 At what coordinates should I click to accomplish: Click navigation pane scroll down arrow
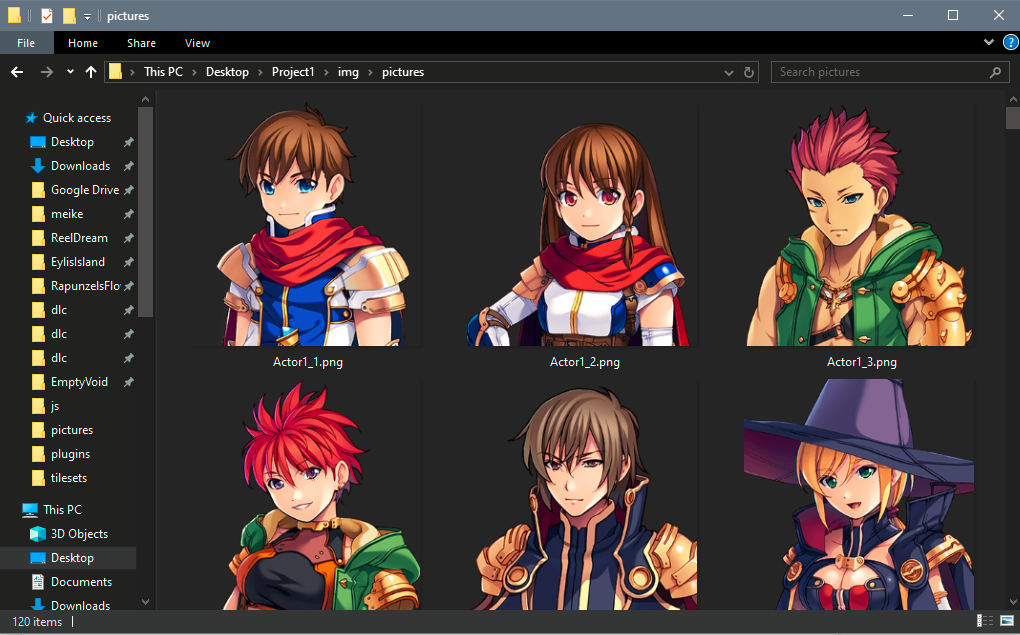[146, 602]
